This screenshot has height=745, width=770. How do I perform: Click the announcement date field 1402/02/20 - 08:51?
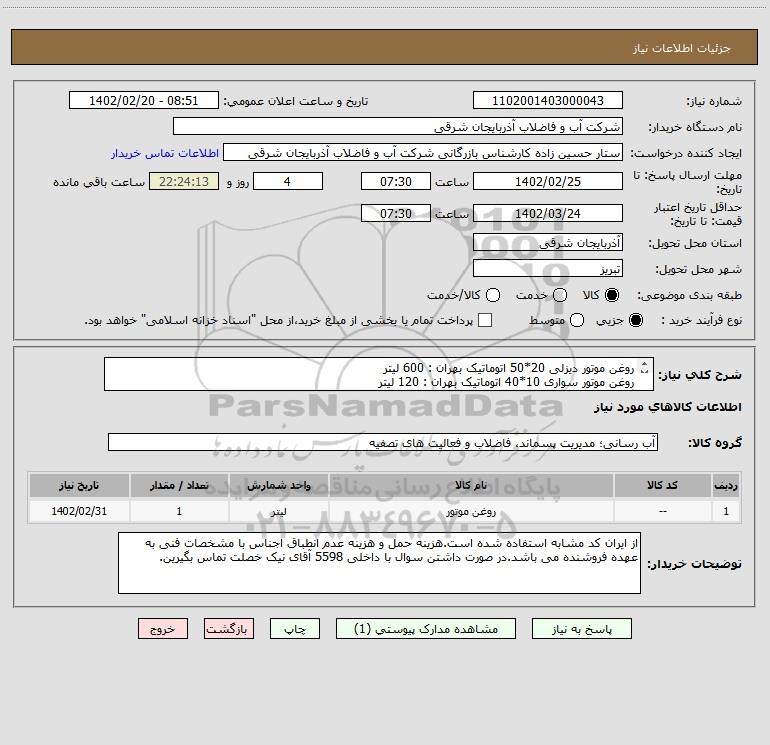coord(143,100)
